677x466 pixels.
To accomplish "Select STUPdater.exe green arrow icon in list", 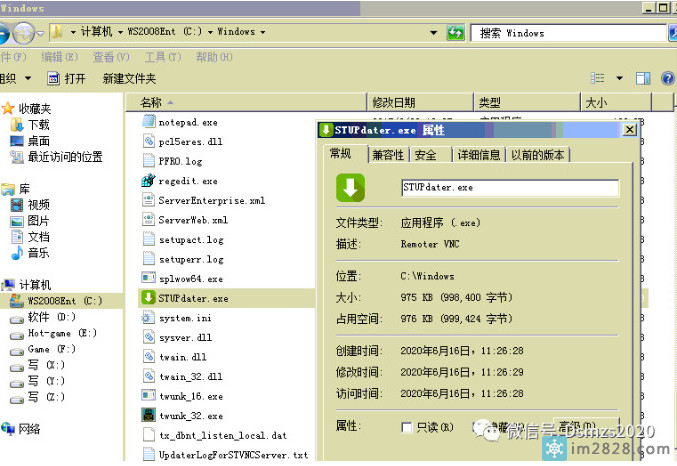I will click(x=147, y=298).
